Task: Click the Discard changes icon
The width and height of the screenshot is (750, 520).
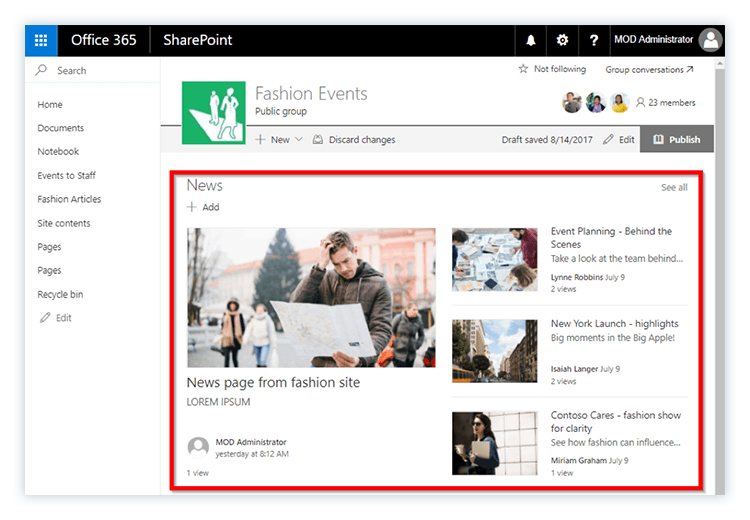Action: [x=318, y=140]
